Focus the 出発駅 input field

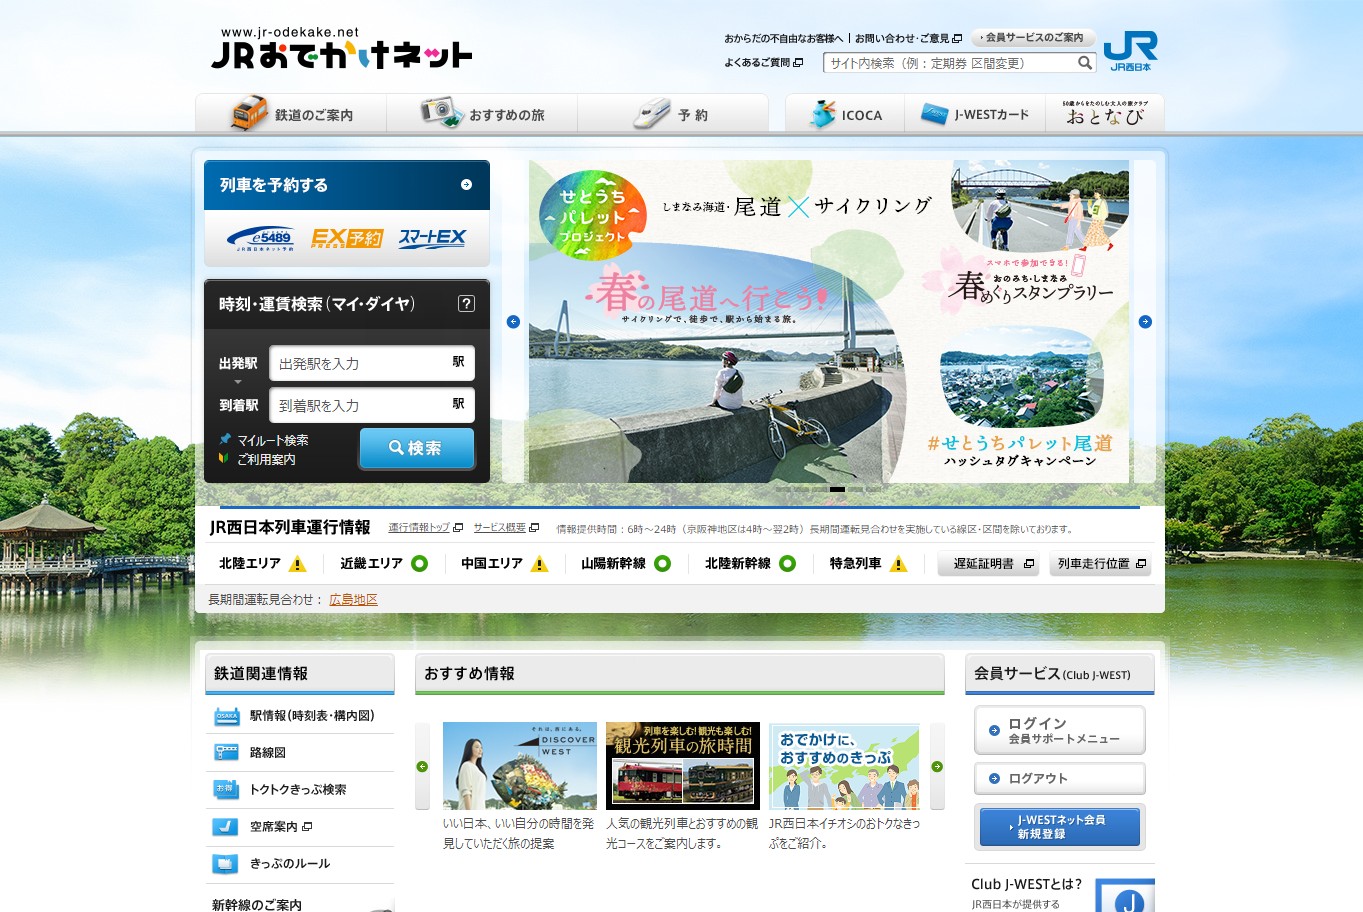[372, 363]
